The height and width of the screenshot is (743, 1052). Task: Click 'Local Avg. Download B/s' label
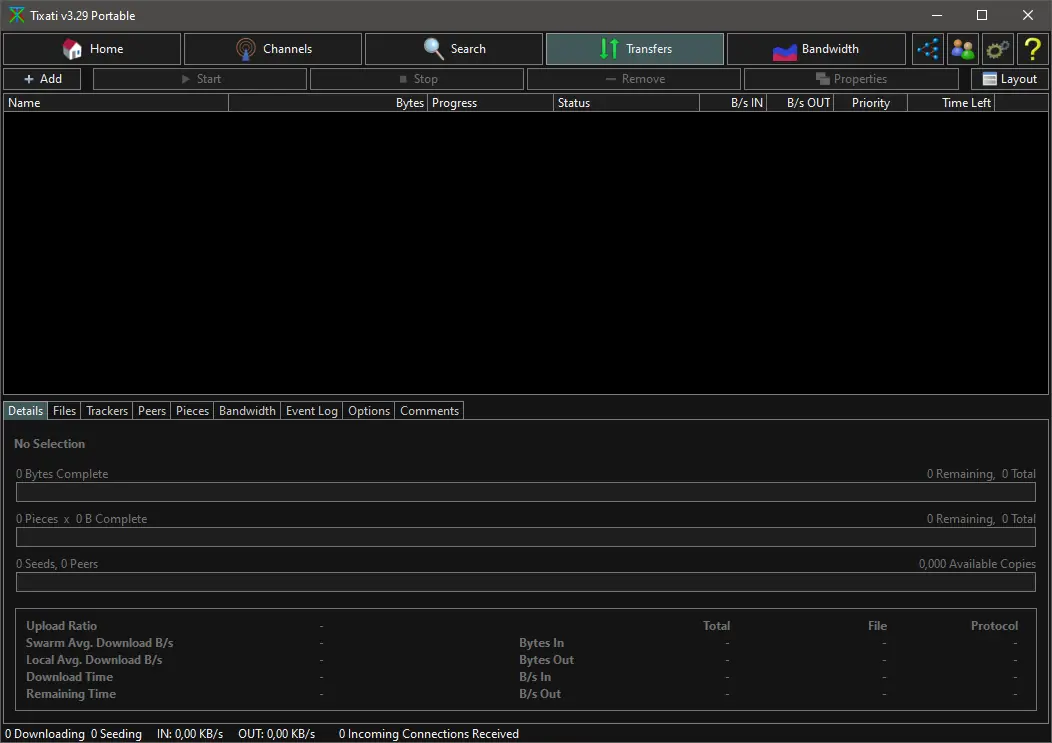[94, 660]
